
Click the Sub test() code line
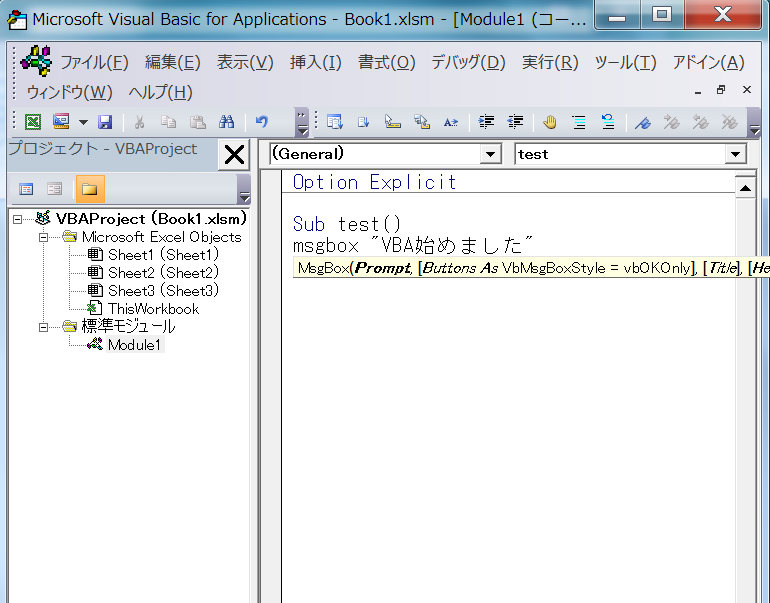347,224
